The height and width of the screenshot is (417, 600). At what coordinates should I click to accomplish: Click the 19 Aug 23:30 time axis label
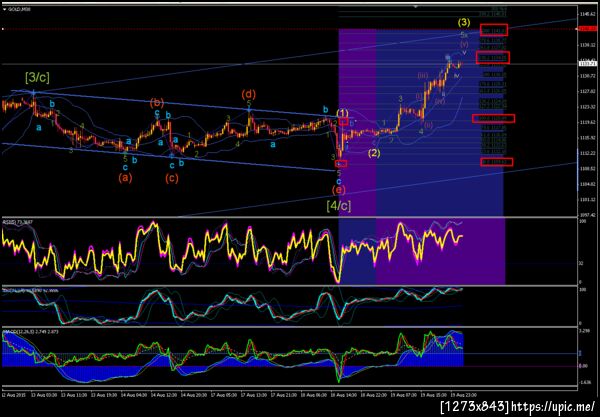point(463,395)
